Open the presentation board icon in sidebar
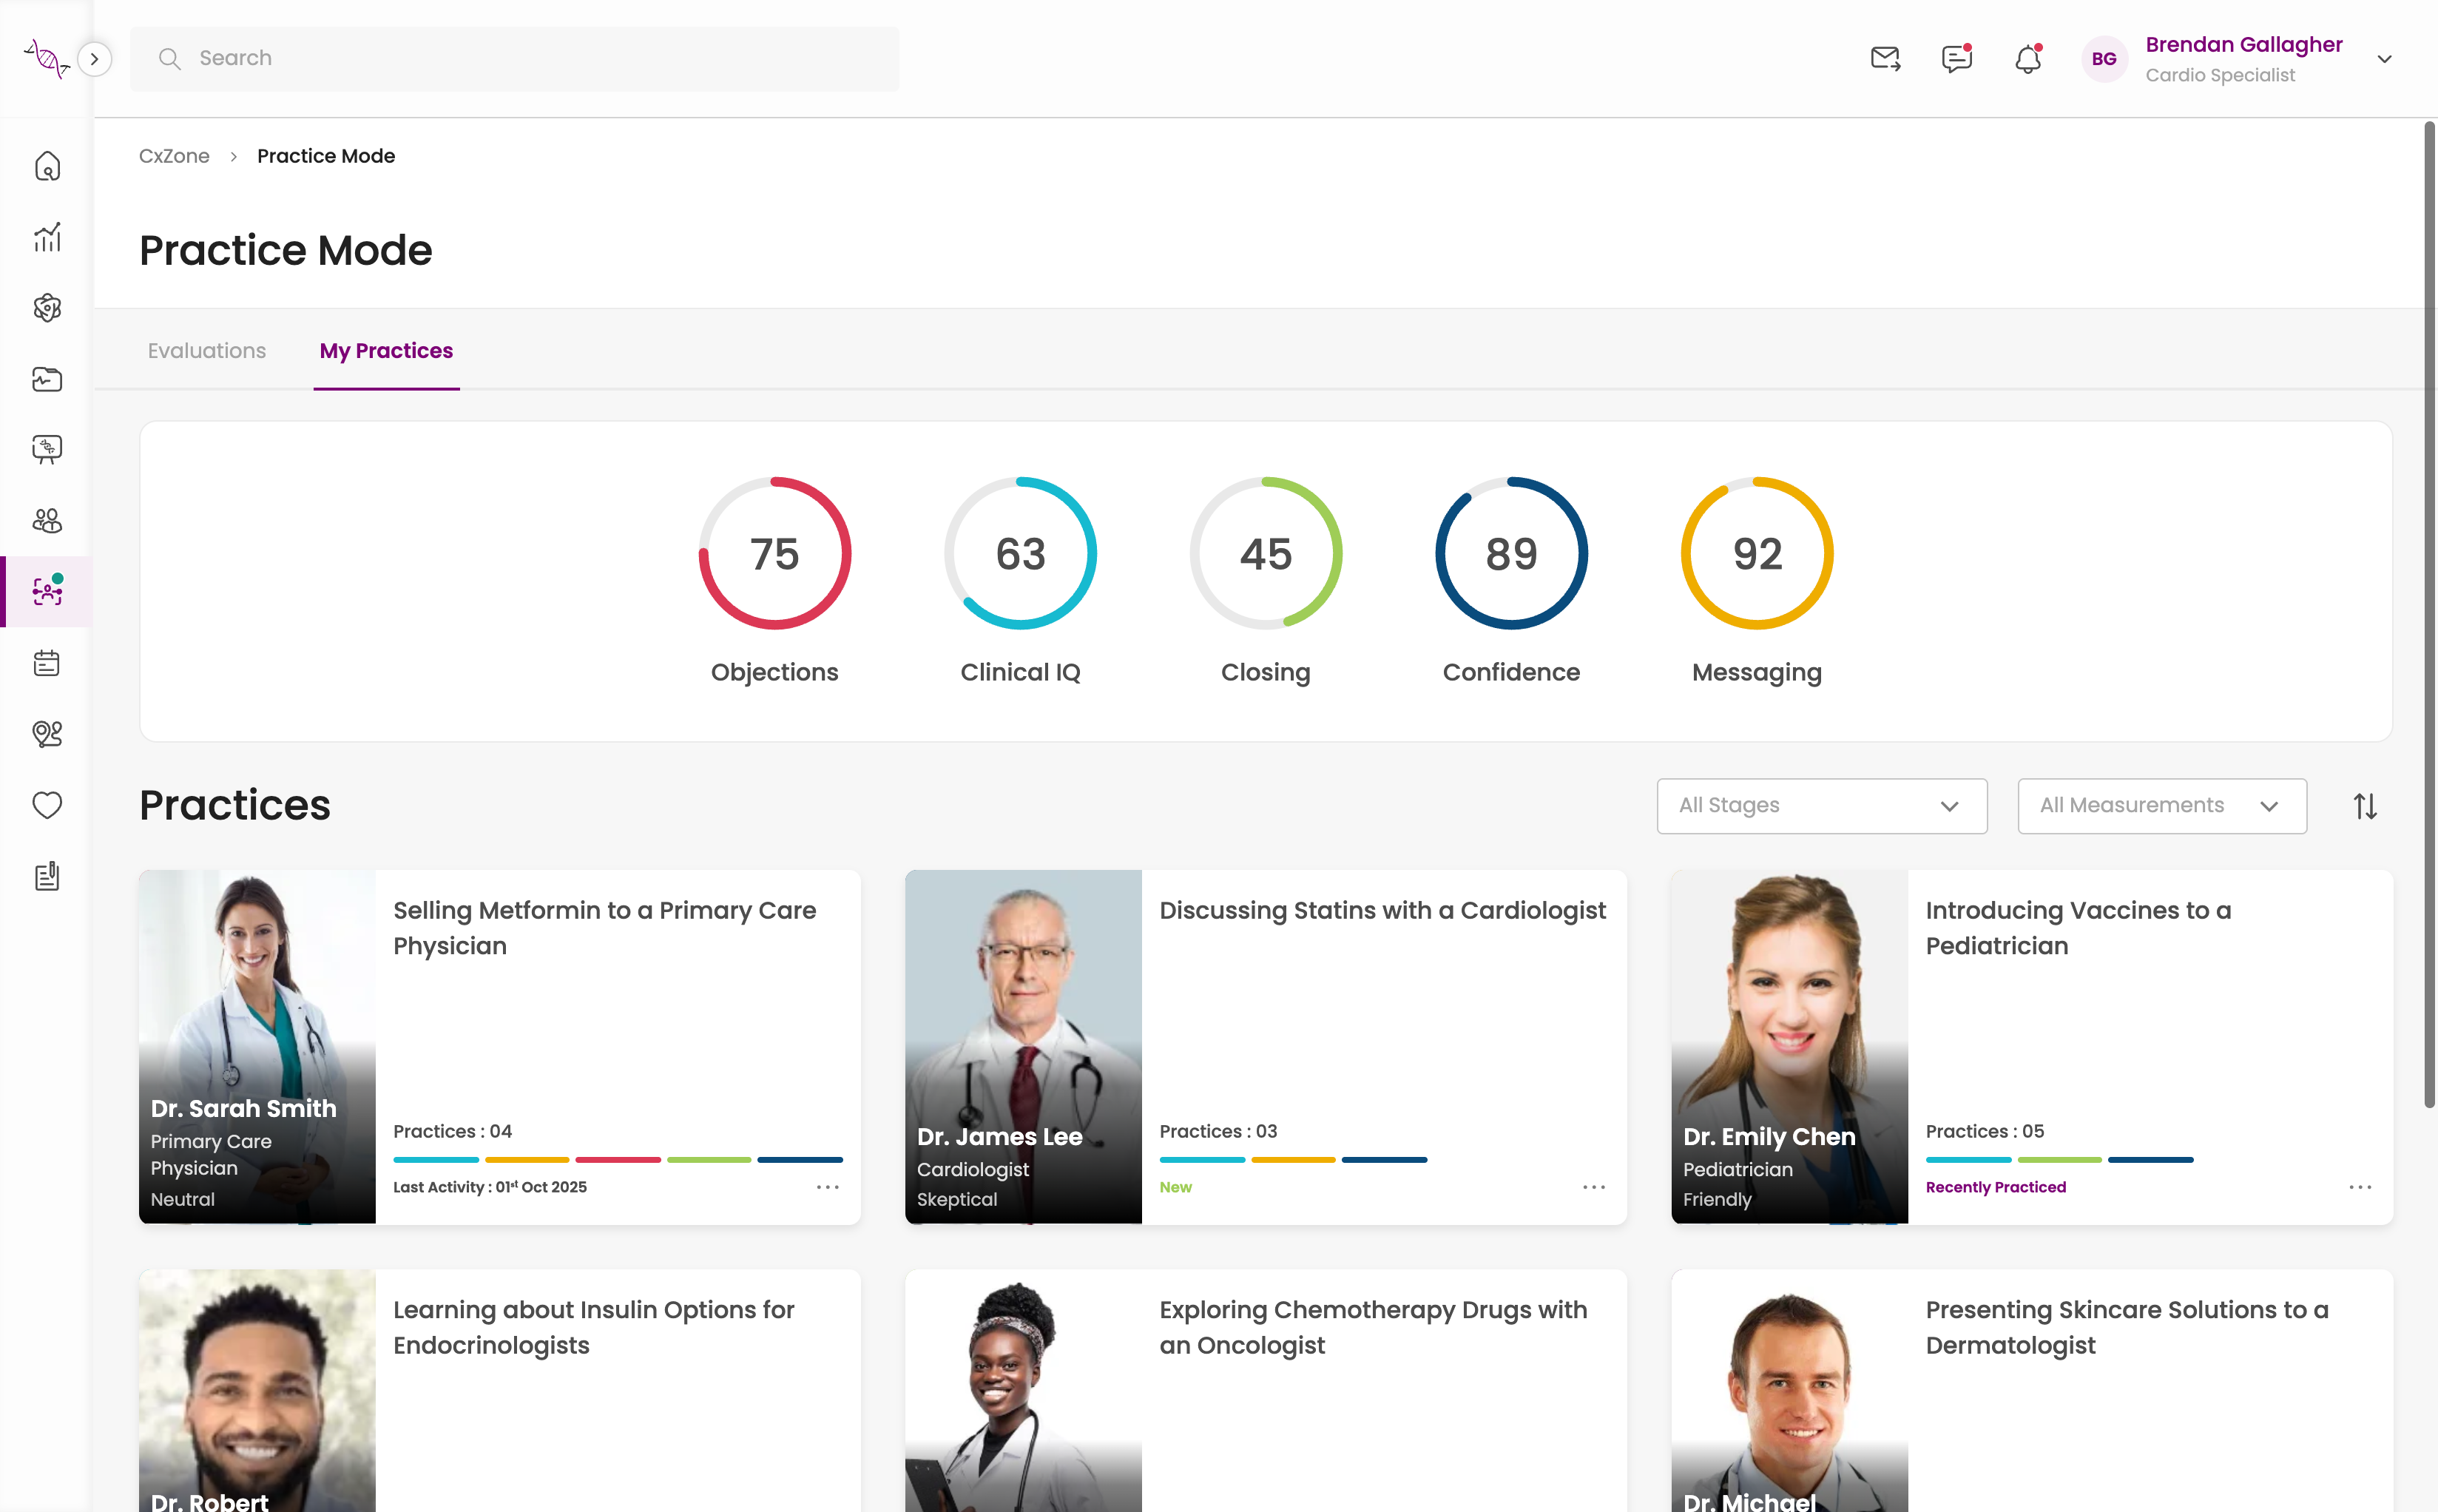2438x1512 pixels. (47, 450)
